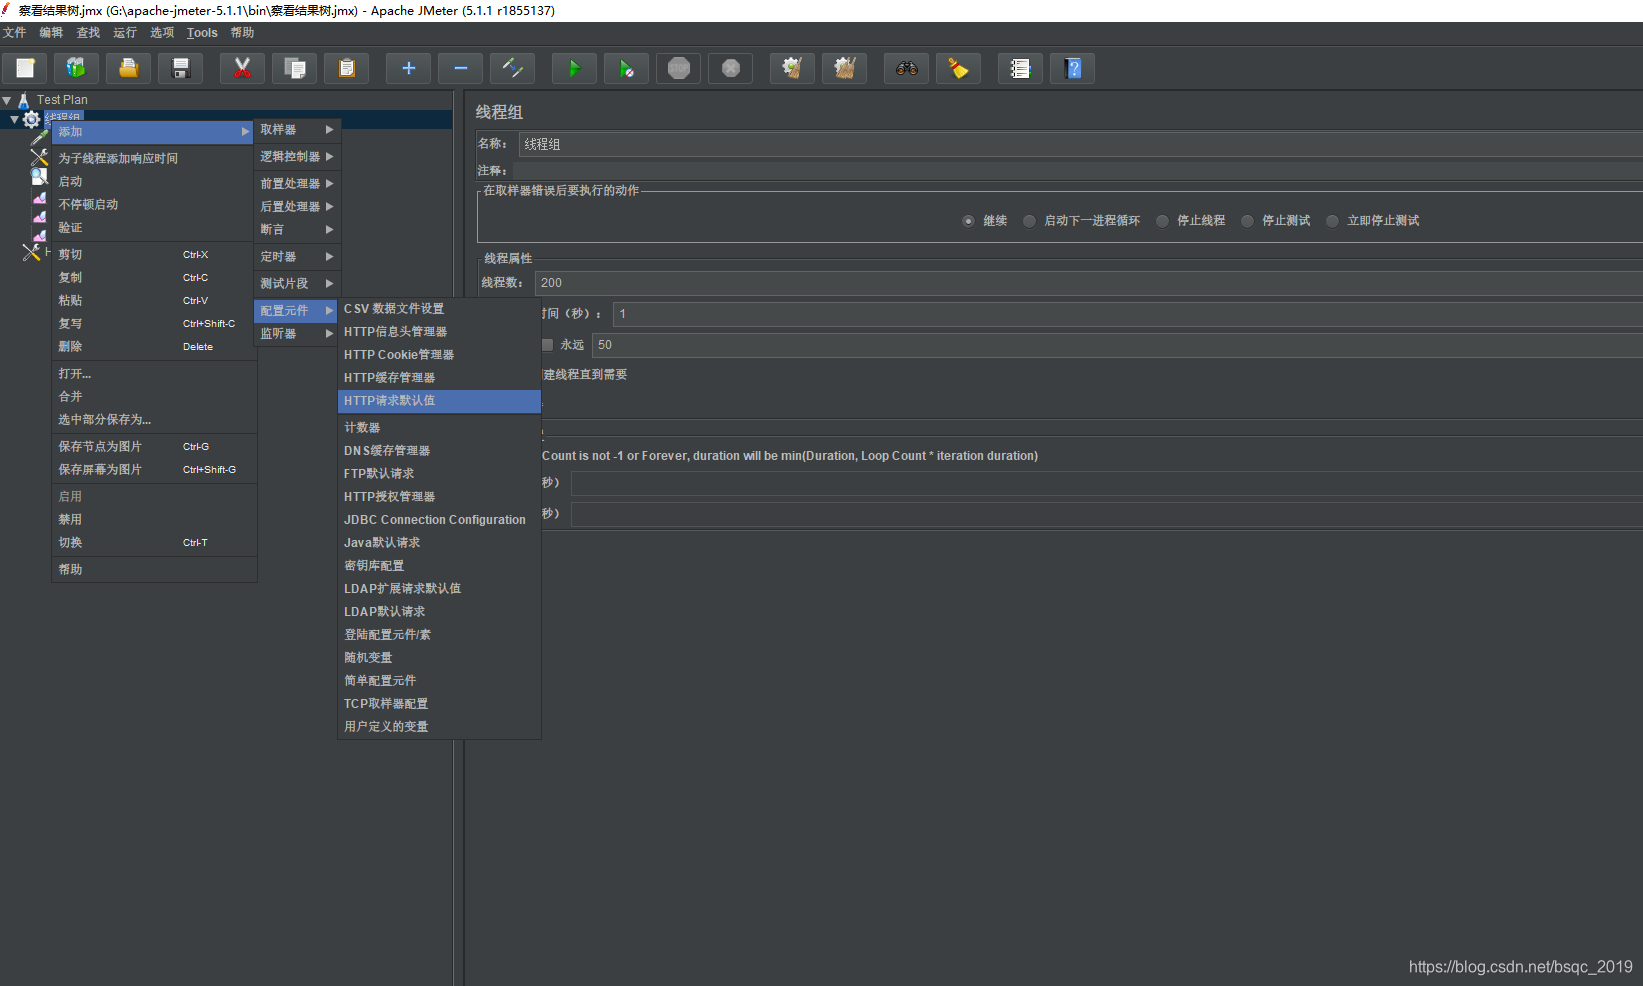1643x986 pixels.
Task: Choose CSV 数据文件设置 menu item
Action: click(439, 309)
